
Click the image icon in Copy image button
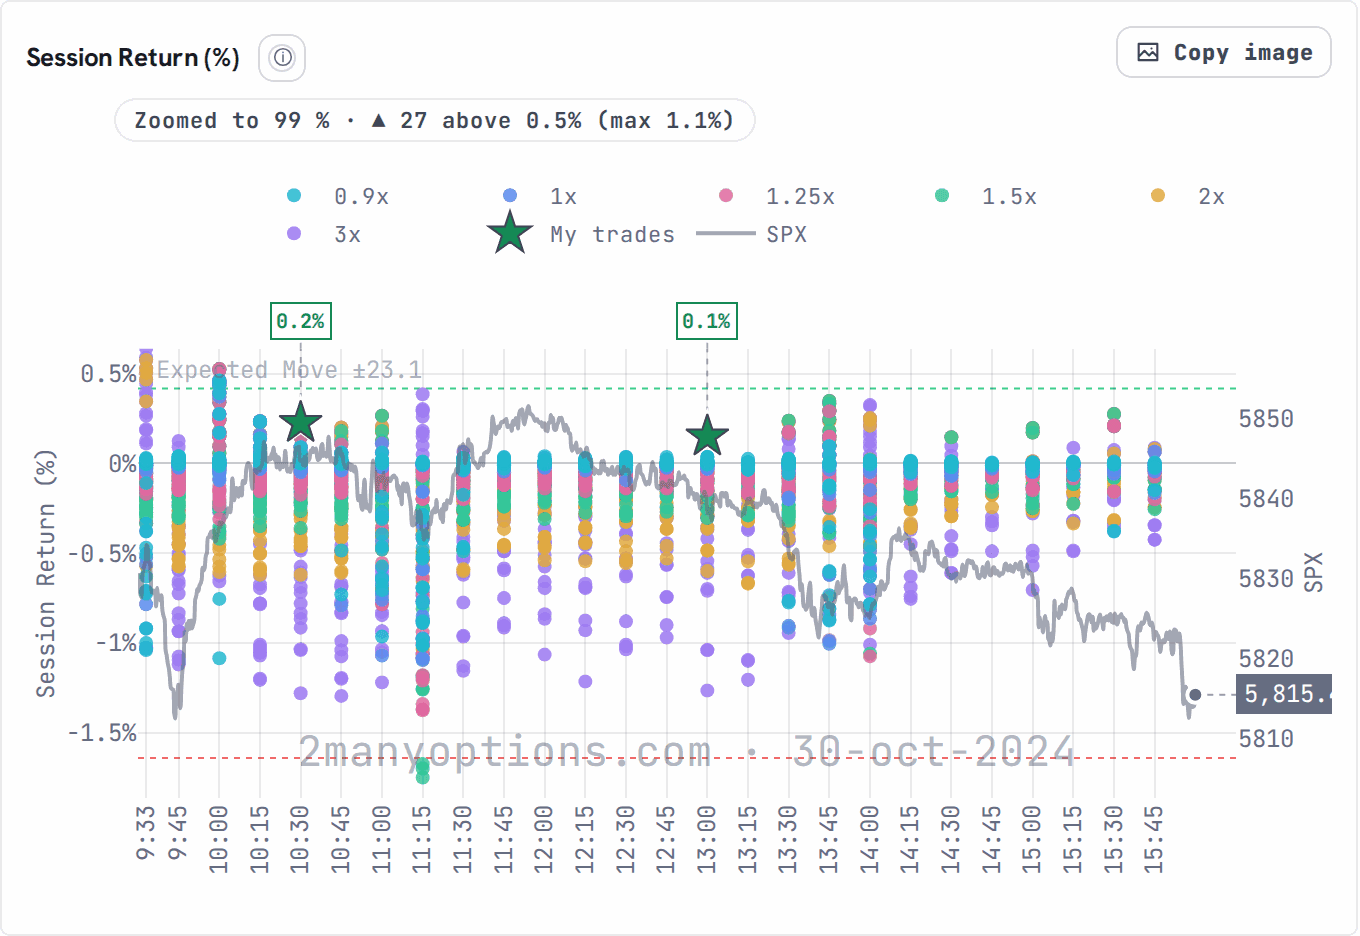1148,53
